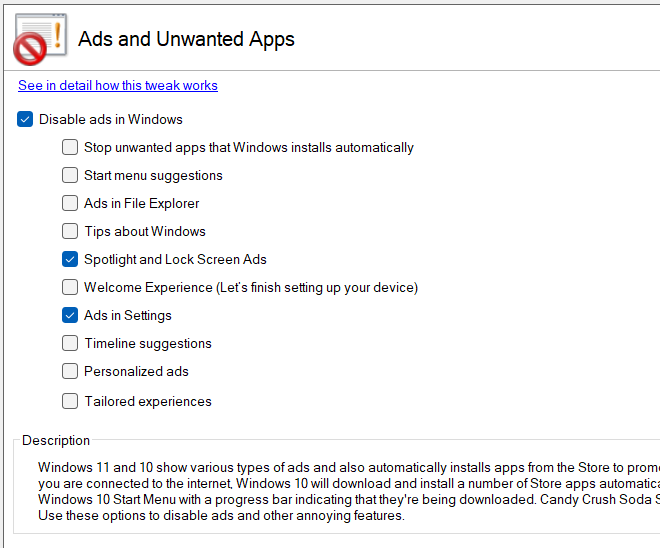Enable the Tips about Windows checkbox
The image size is (660, 548).
click(x=70, y=232)
